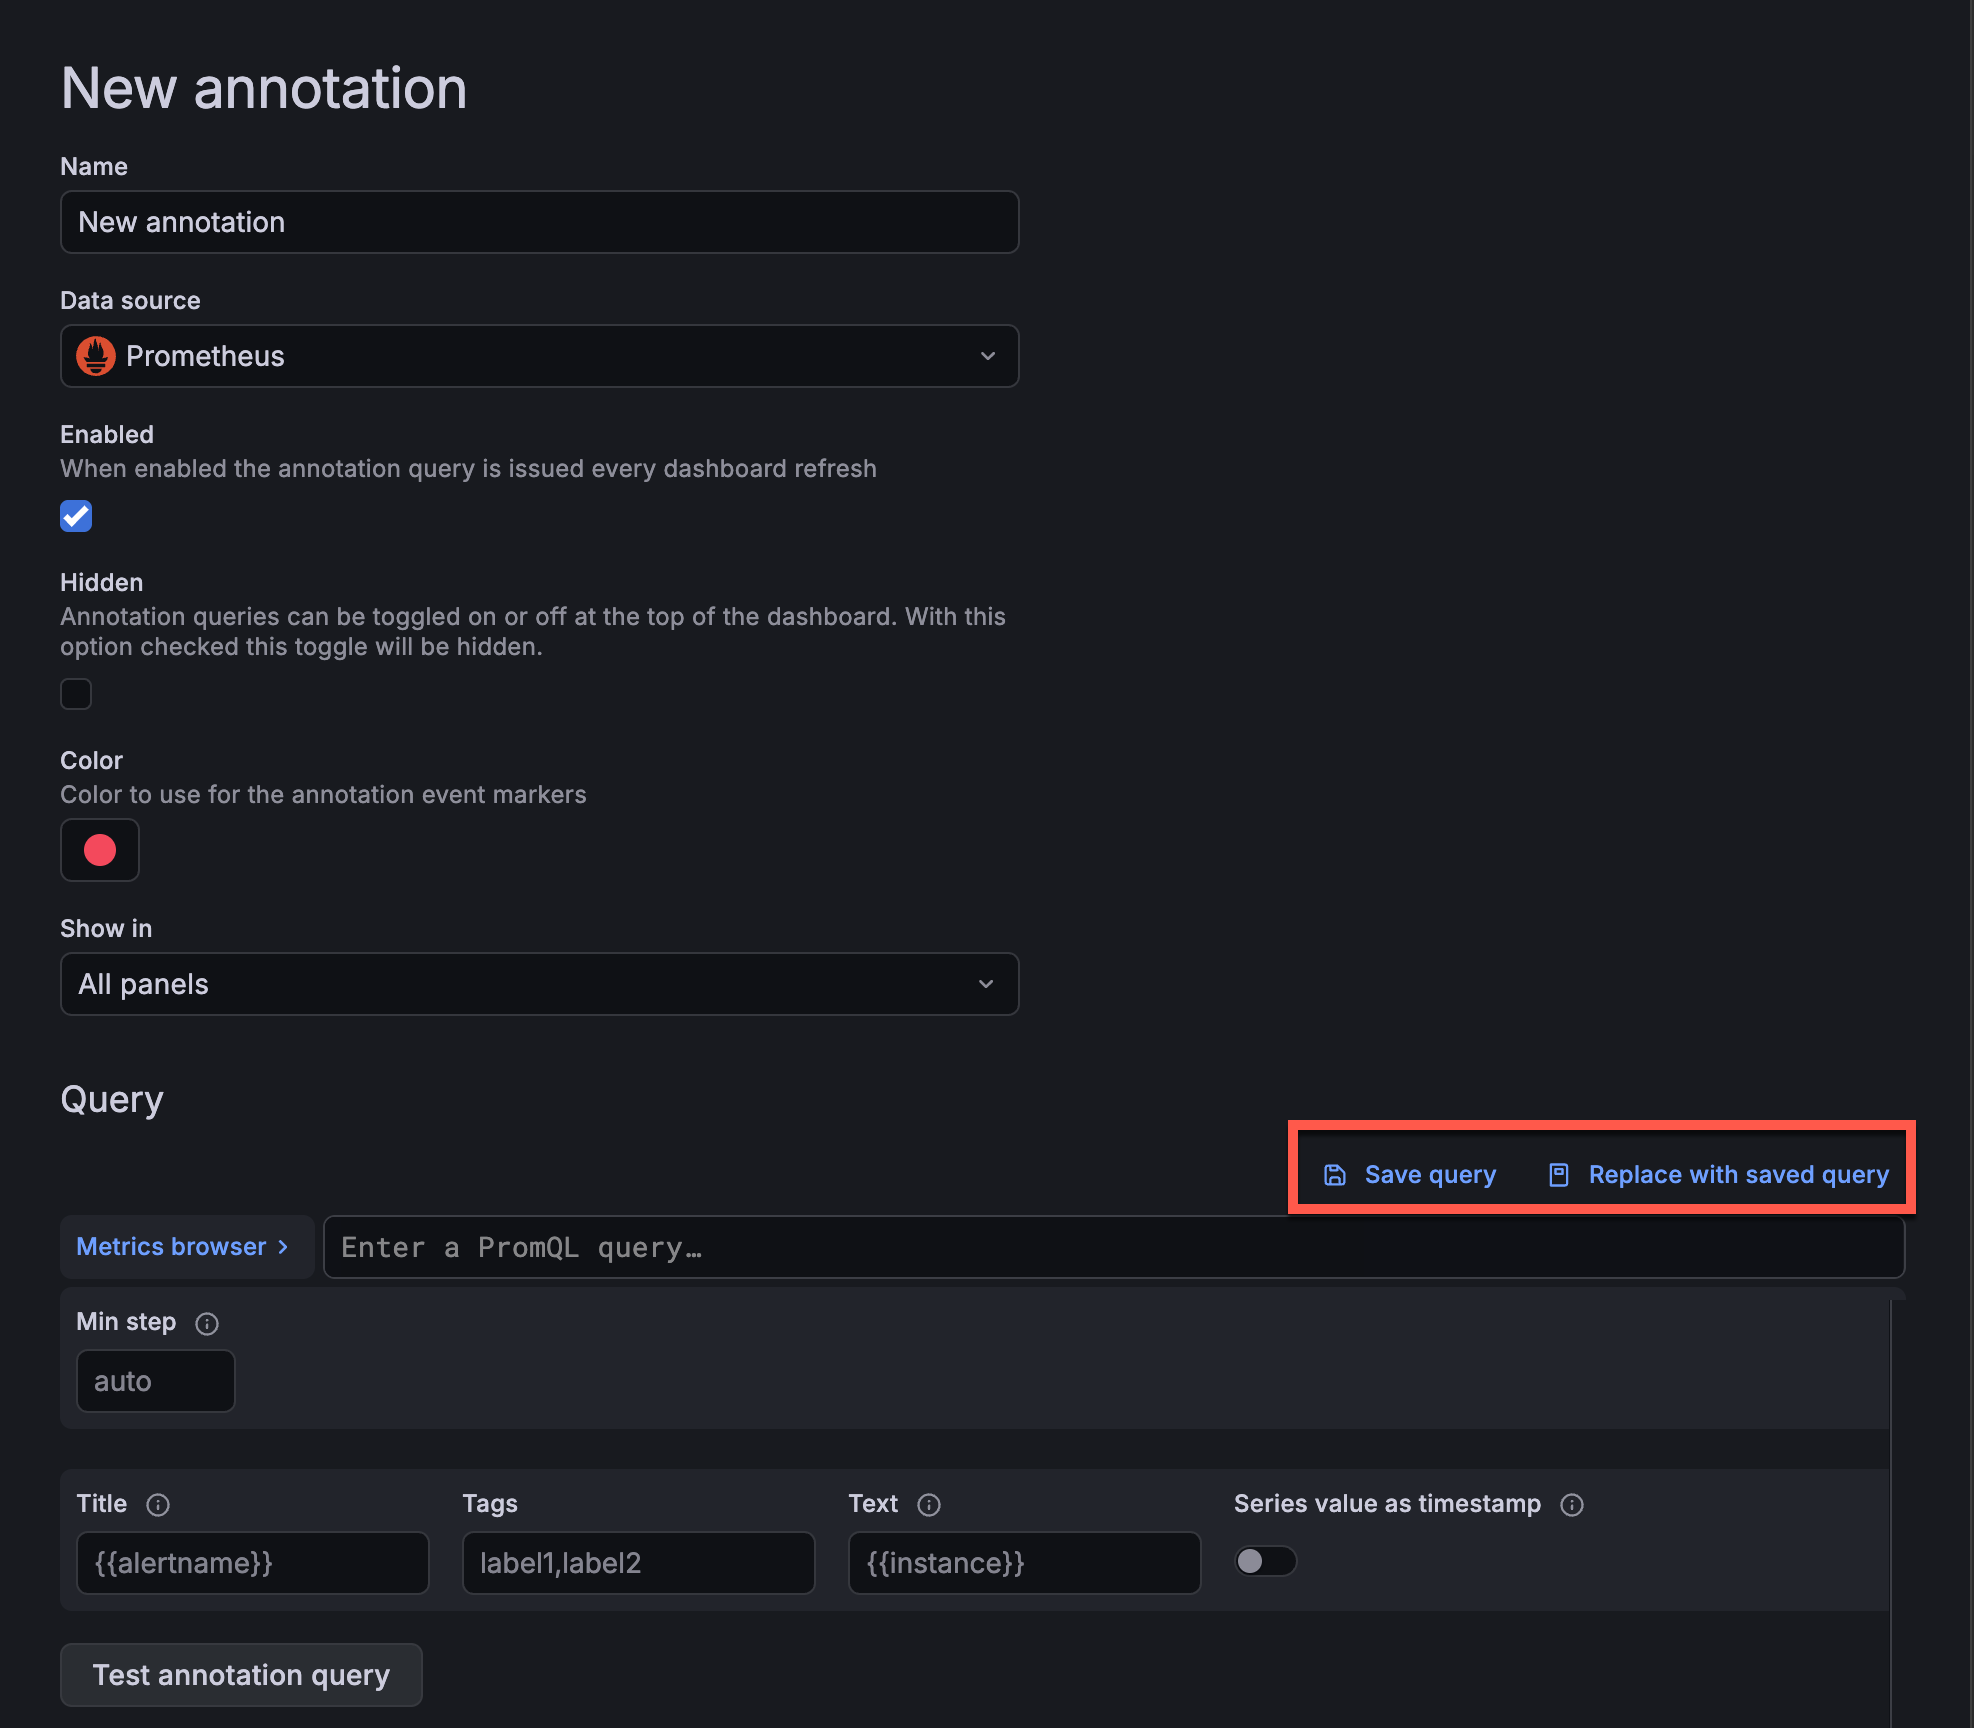
Task: Open the annotation color picker
Action: point(100,850)
